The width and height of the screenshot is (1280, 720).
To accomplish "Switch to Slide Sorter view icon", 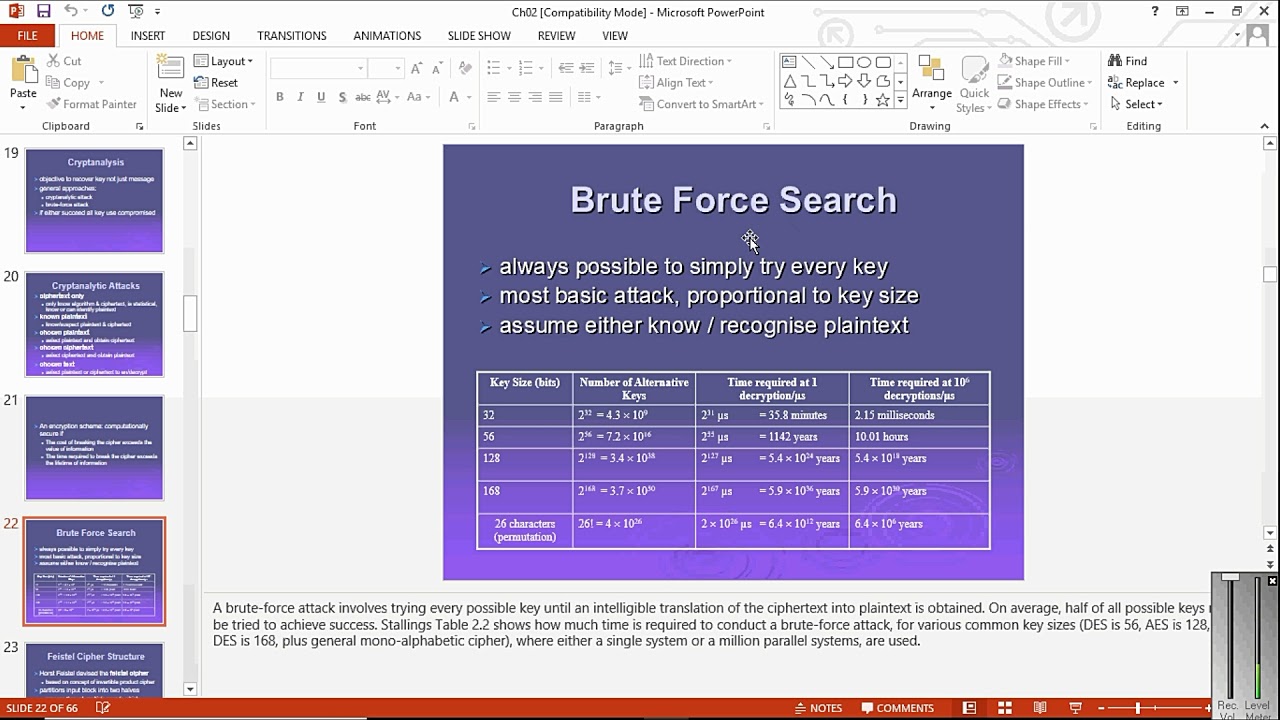I will point(1006,708).
